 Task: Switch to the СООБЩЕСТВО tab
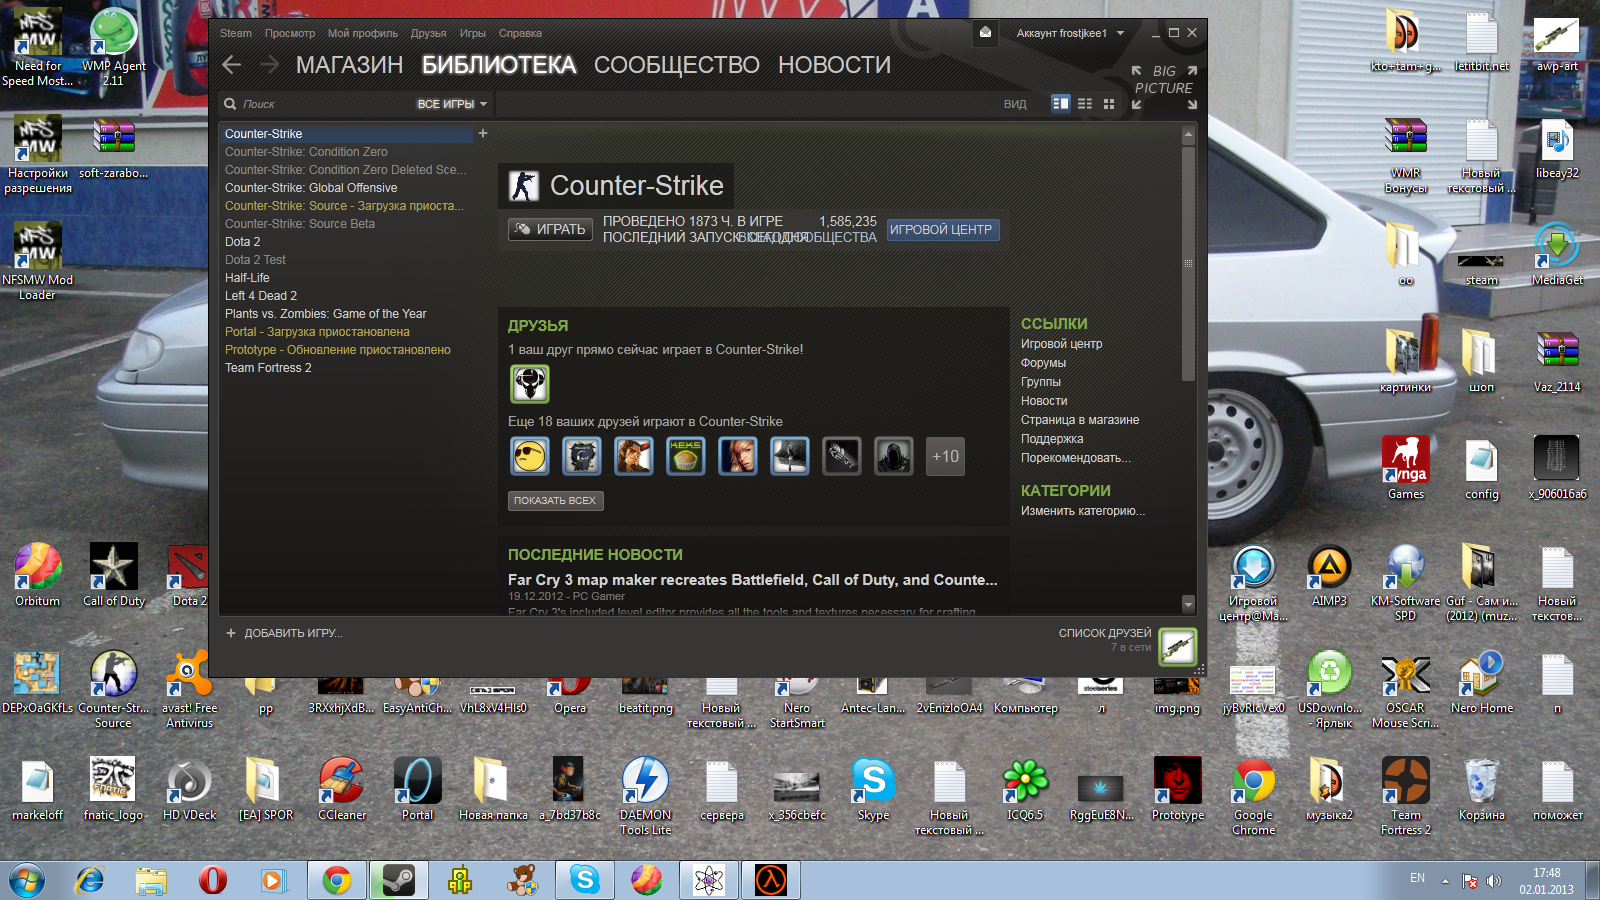click(677, 65)
